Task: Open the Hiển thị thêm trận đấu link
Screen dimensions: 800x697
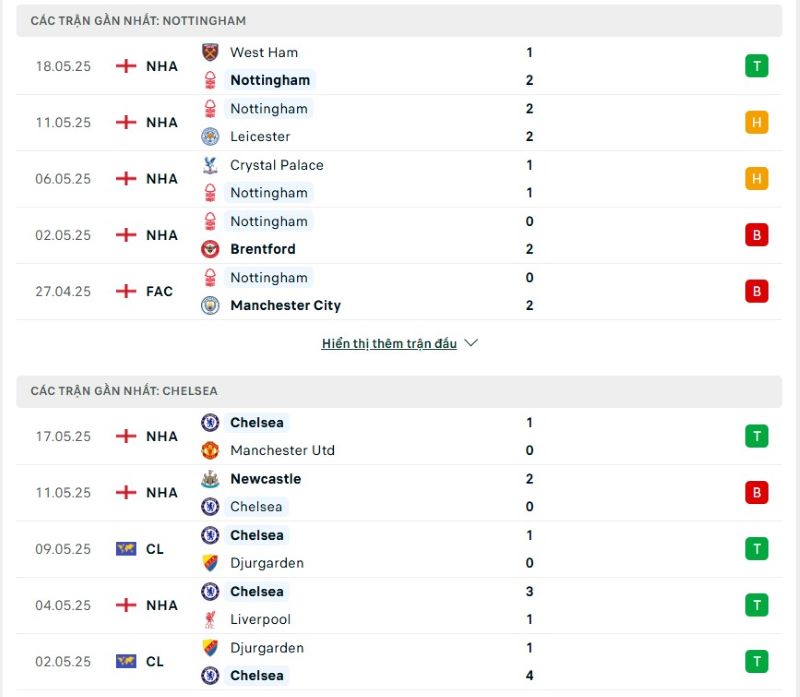Action: pos(389,343)
